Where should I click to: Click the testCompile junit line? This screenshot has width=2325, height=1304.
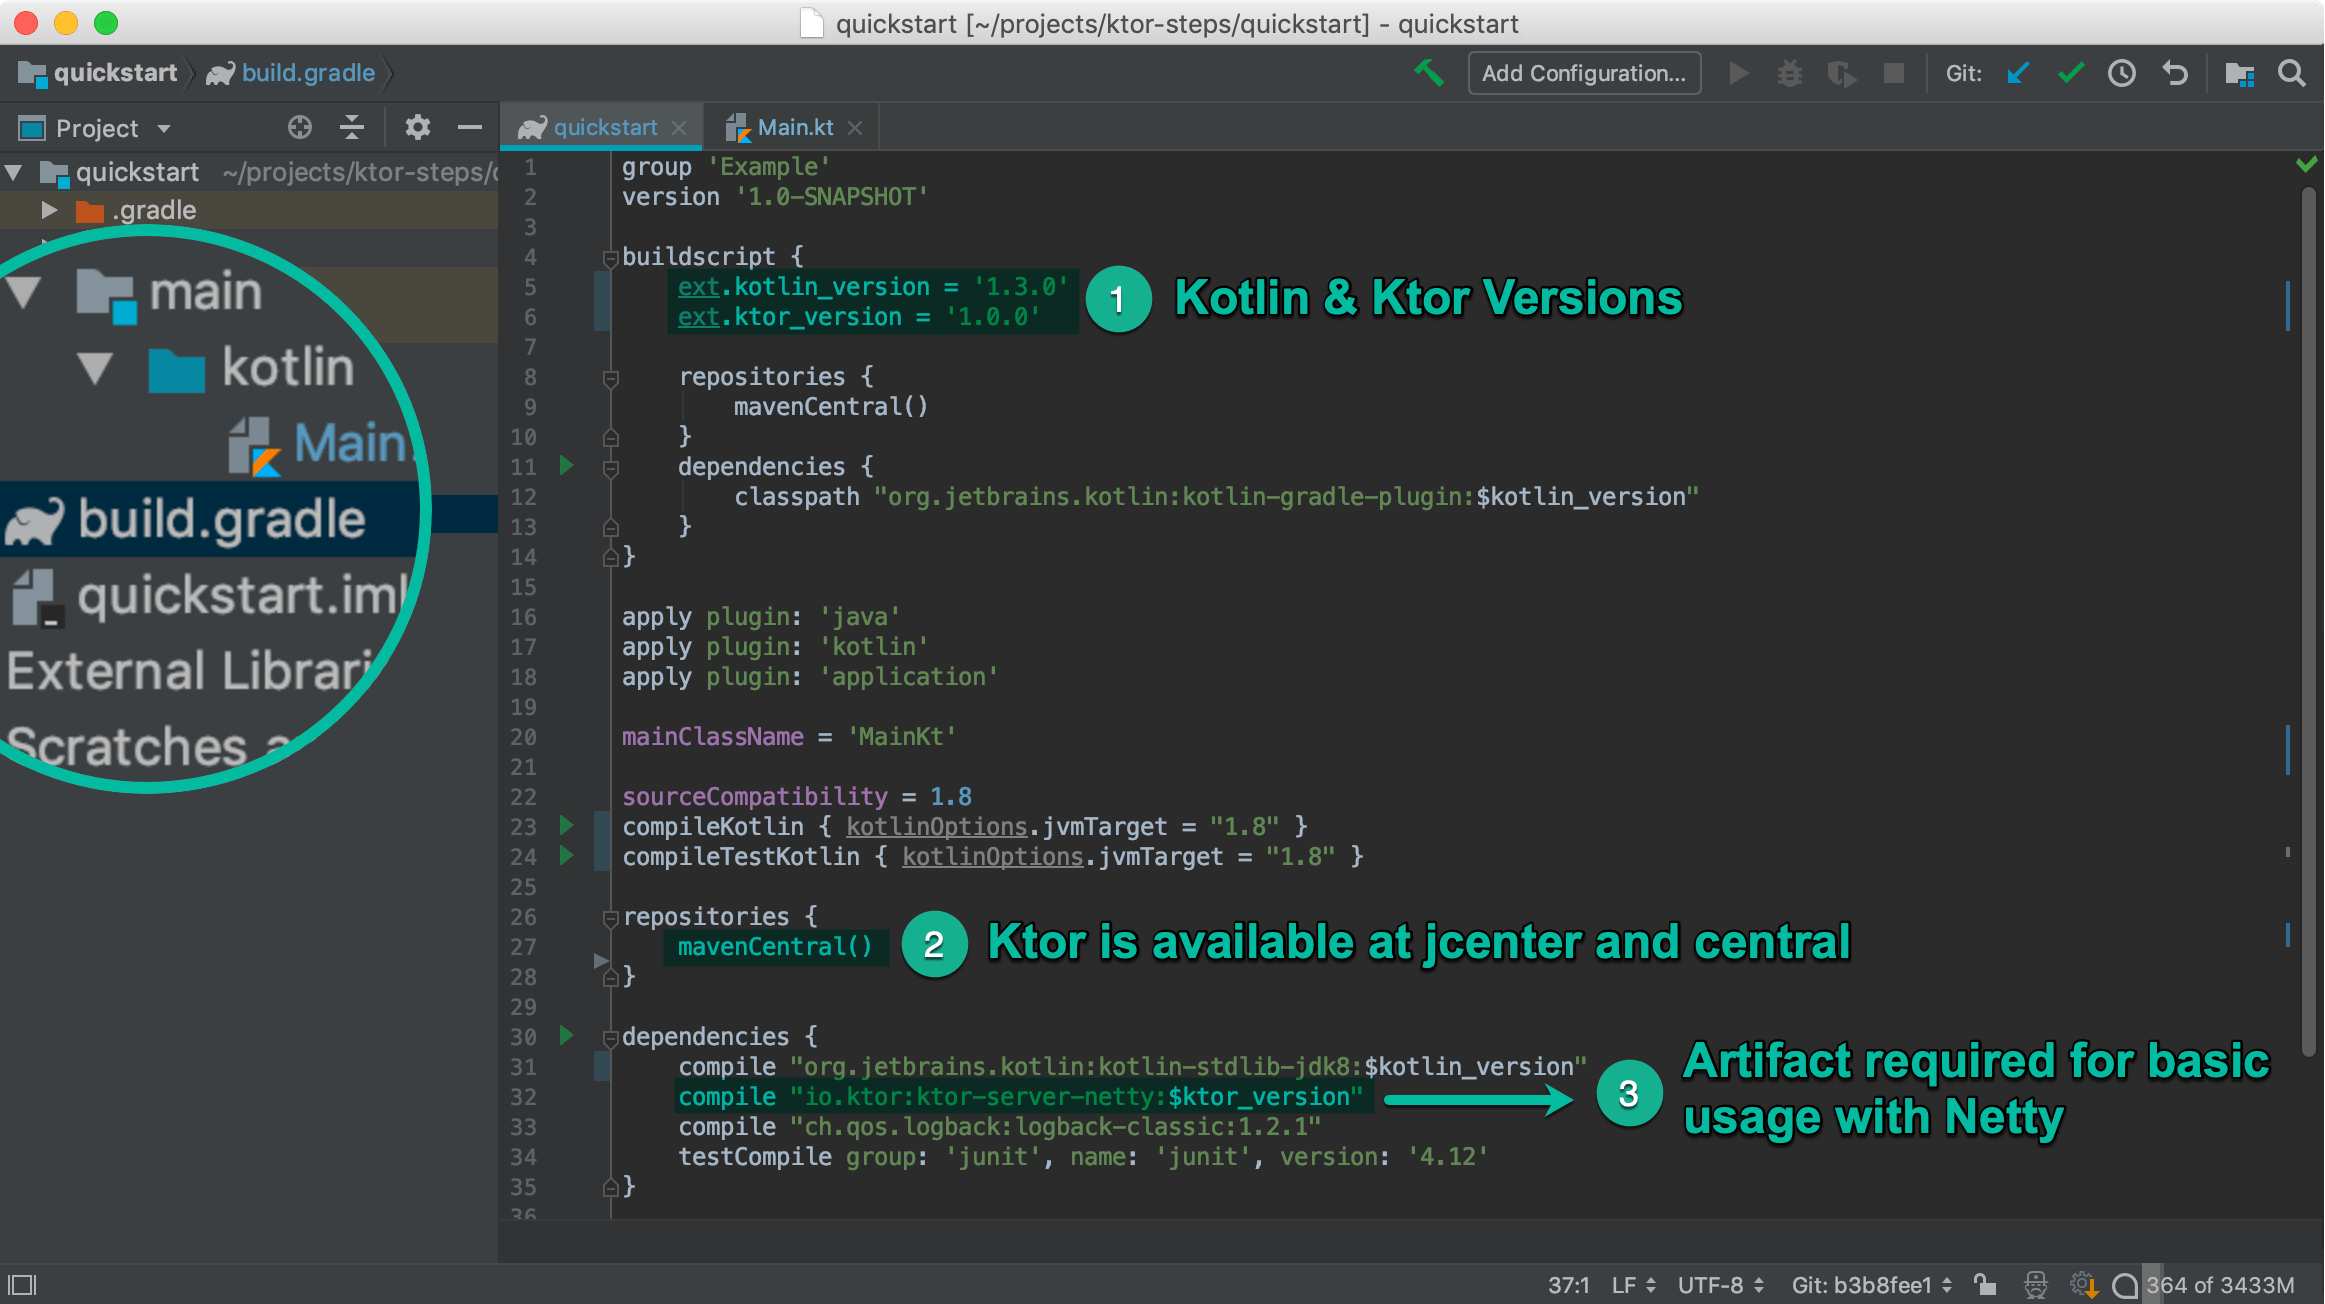[x=1083, y=1157]
